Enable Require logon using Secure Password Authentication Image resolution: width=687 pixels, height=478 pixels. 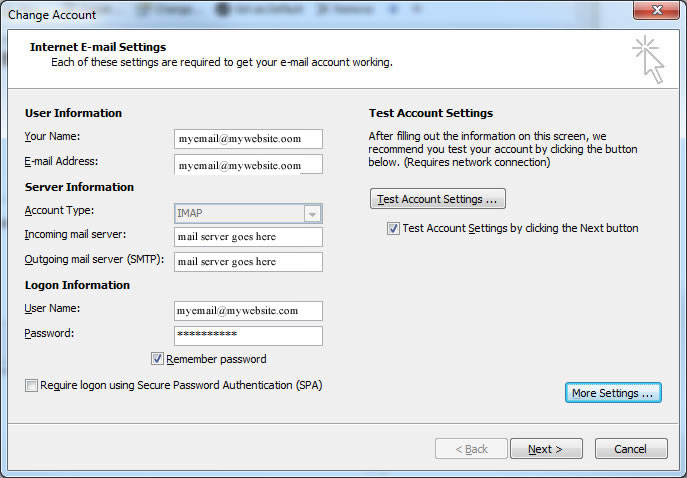(x=32, y=385)
